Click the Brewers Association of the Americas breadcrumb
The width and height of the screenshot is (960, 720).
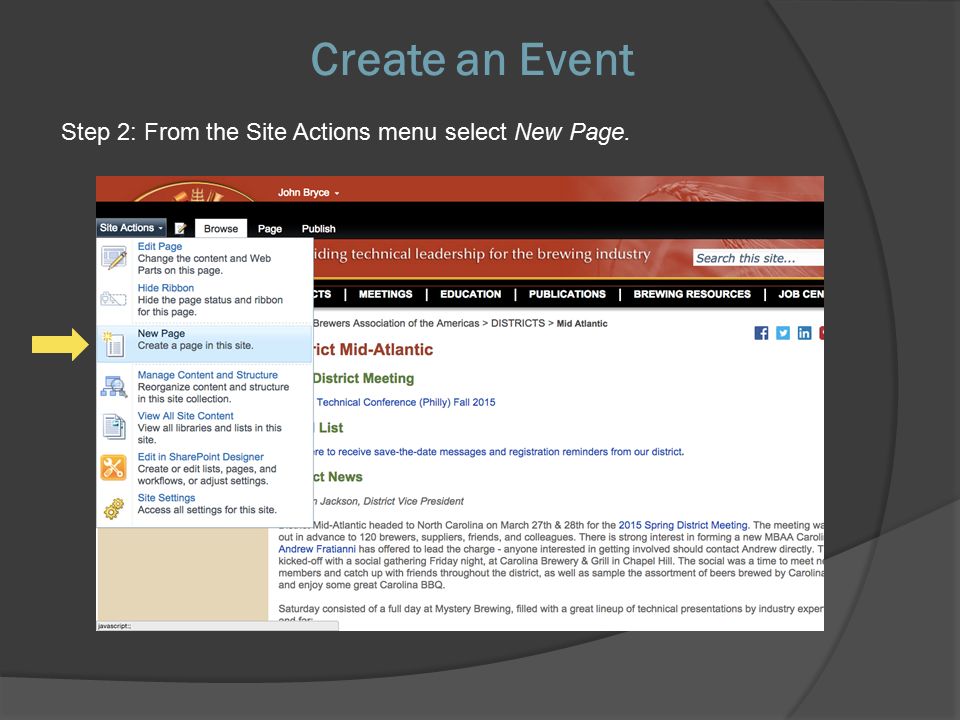(x=396, y=323)
